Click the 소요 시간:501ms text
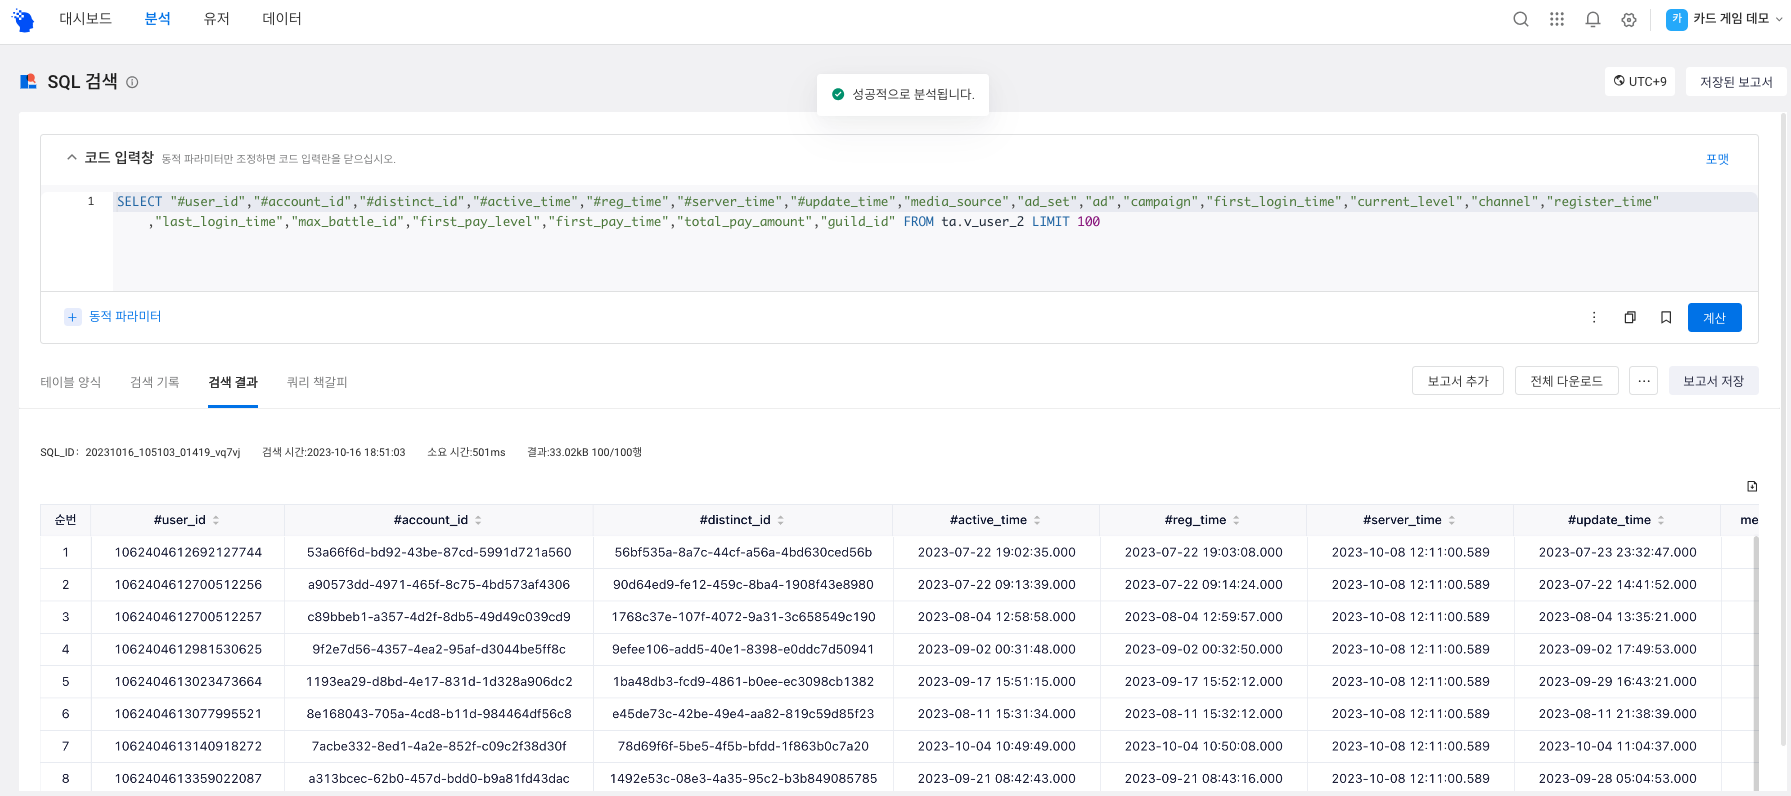Screen dimensions: 1791x796 pos(466,452)
